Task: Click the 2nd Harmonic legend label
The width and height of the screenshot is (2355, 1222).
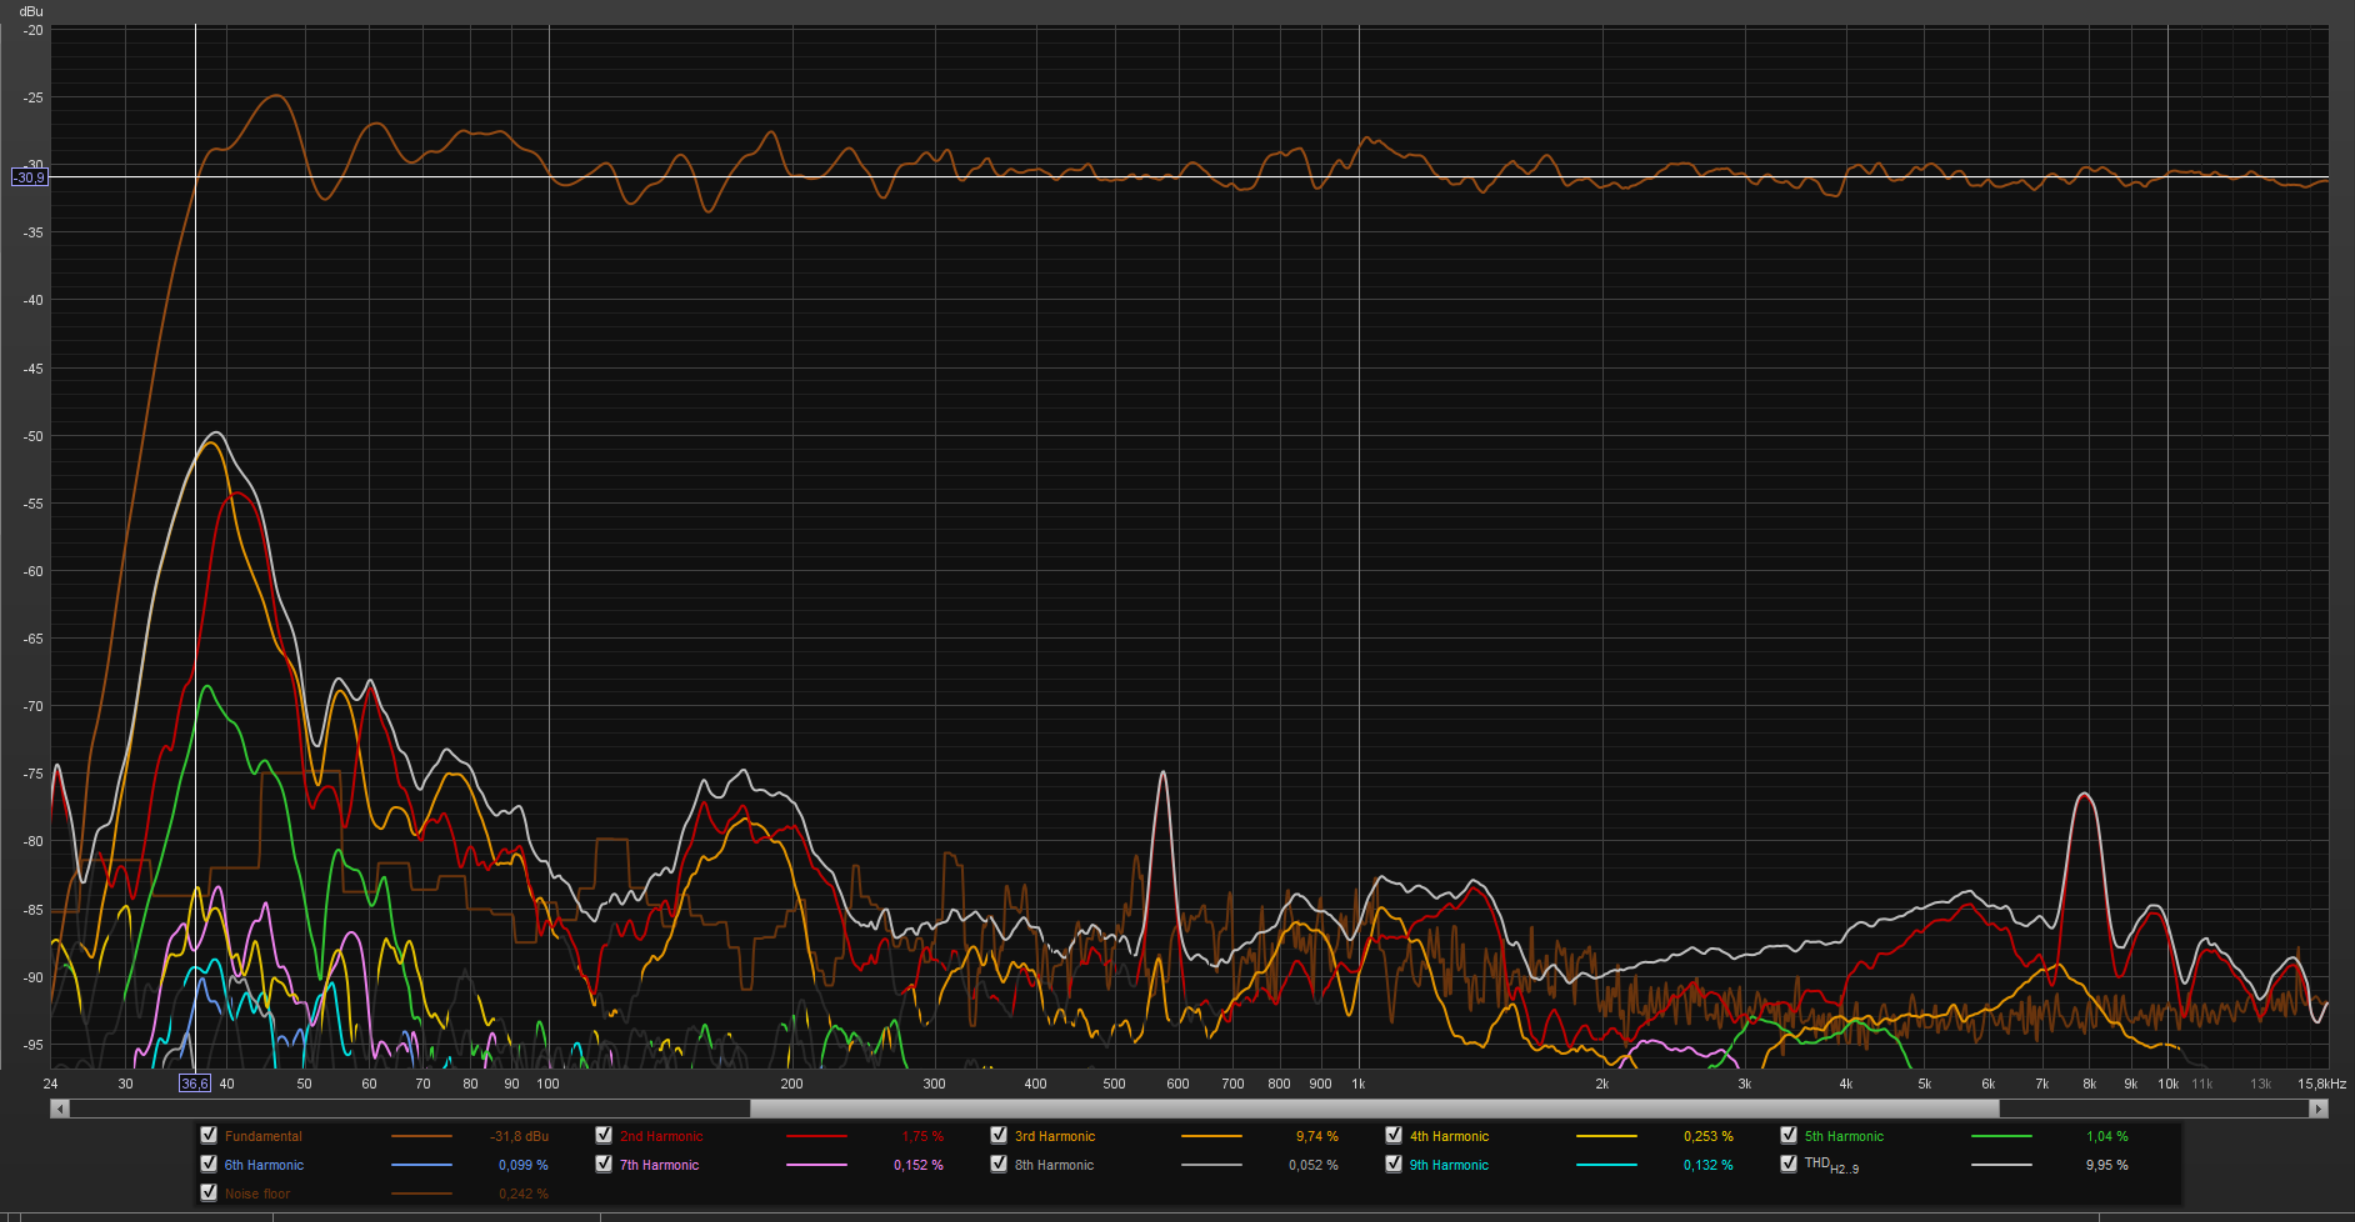Action: [661, 1137]
